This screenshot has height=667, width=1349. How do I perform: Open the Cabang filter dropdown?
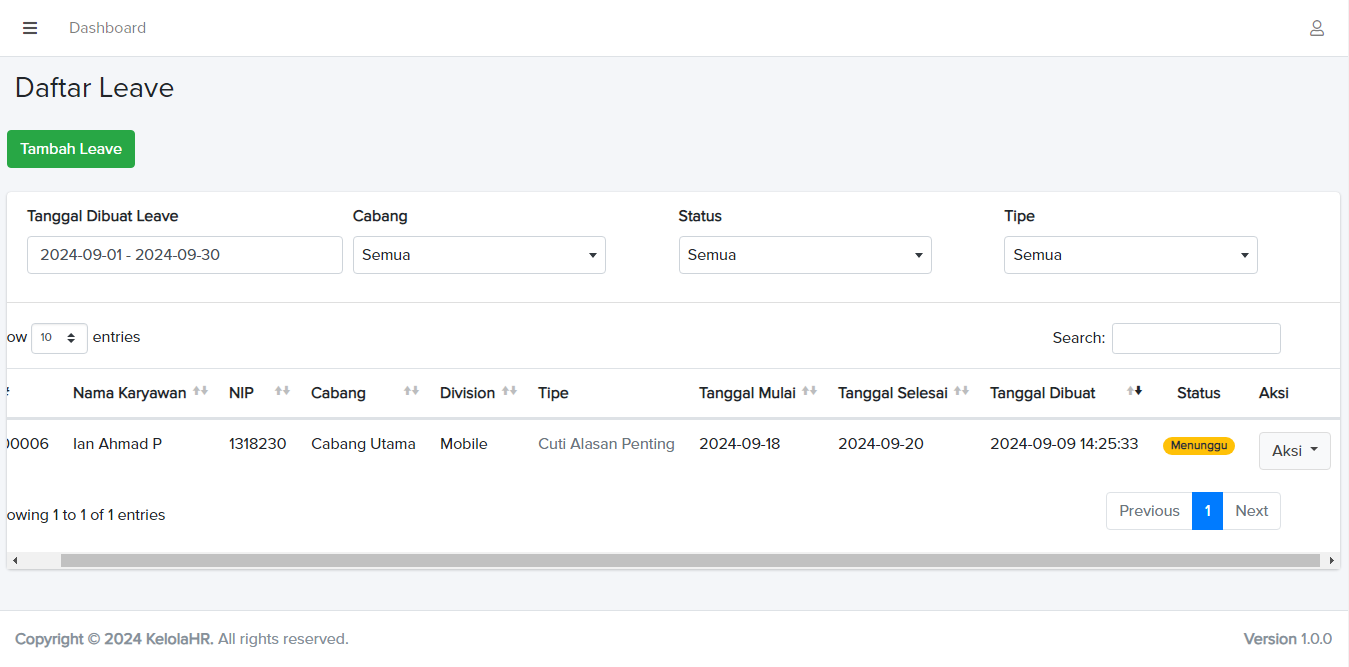coord(479,255)
